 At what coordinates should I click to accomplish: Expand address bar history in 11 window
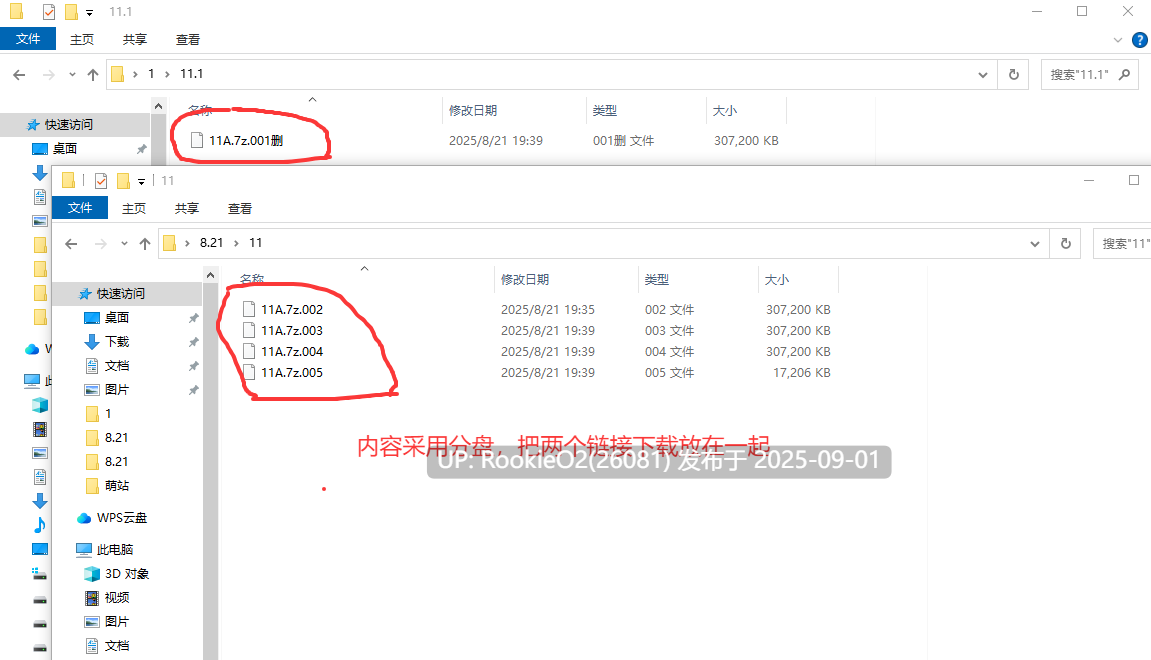click(1035, 244)
